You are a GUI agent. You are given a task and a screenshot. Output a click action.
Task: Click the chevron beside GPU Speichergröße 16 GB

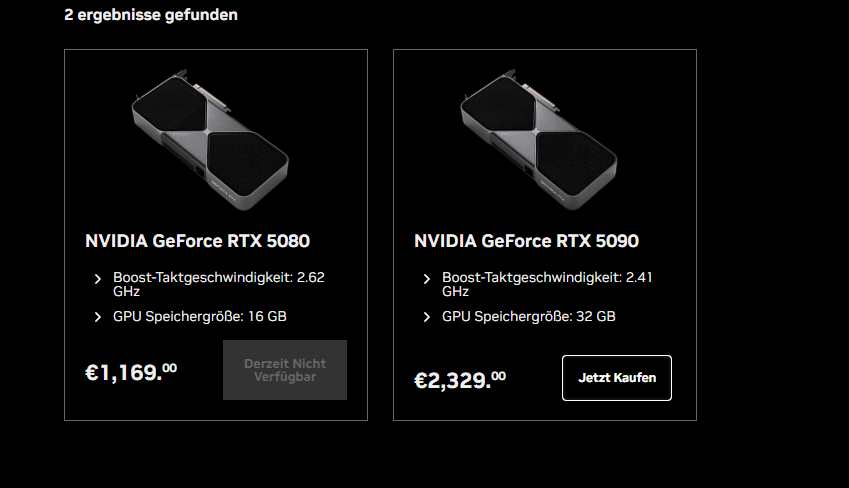(x=97, y=317)
